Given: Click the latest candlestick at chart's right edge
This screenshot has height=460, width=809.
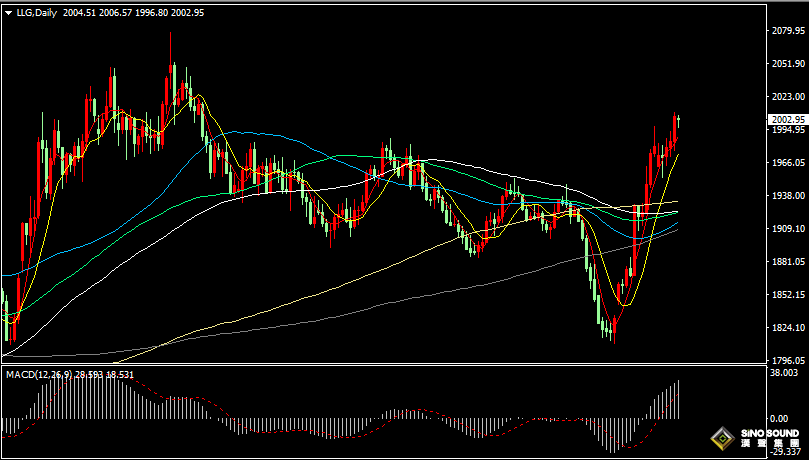Looking at the screenshot, I should [x=678, y=121].
